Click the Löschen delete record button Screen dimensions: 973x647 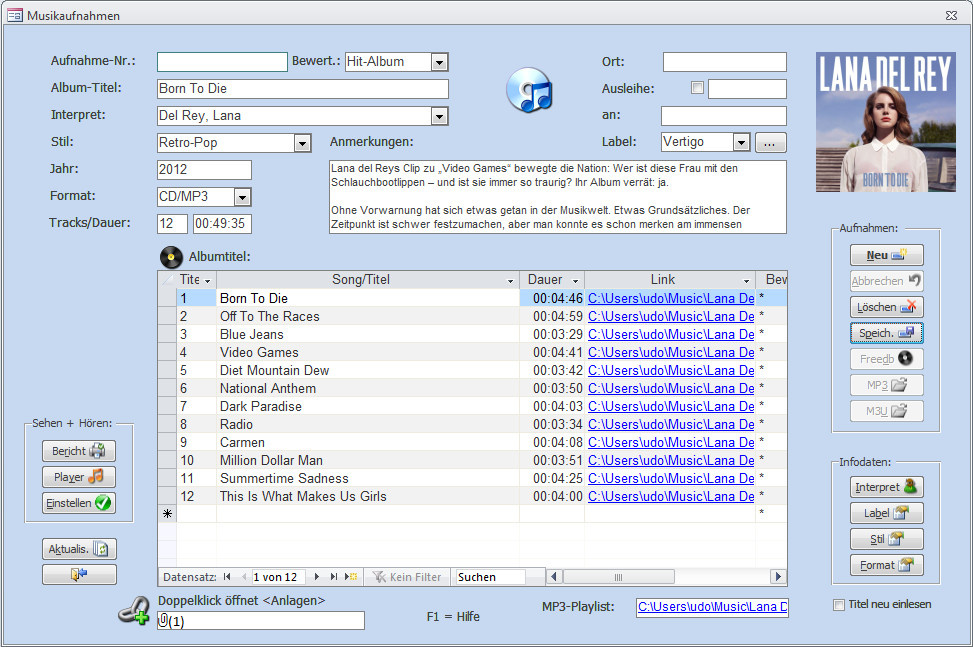pyautogui.click(x=886, y=307)
